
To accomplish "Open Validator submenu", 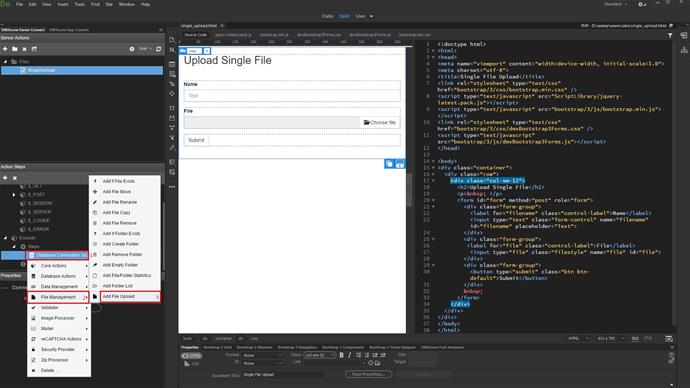I will pos(59,307).
